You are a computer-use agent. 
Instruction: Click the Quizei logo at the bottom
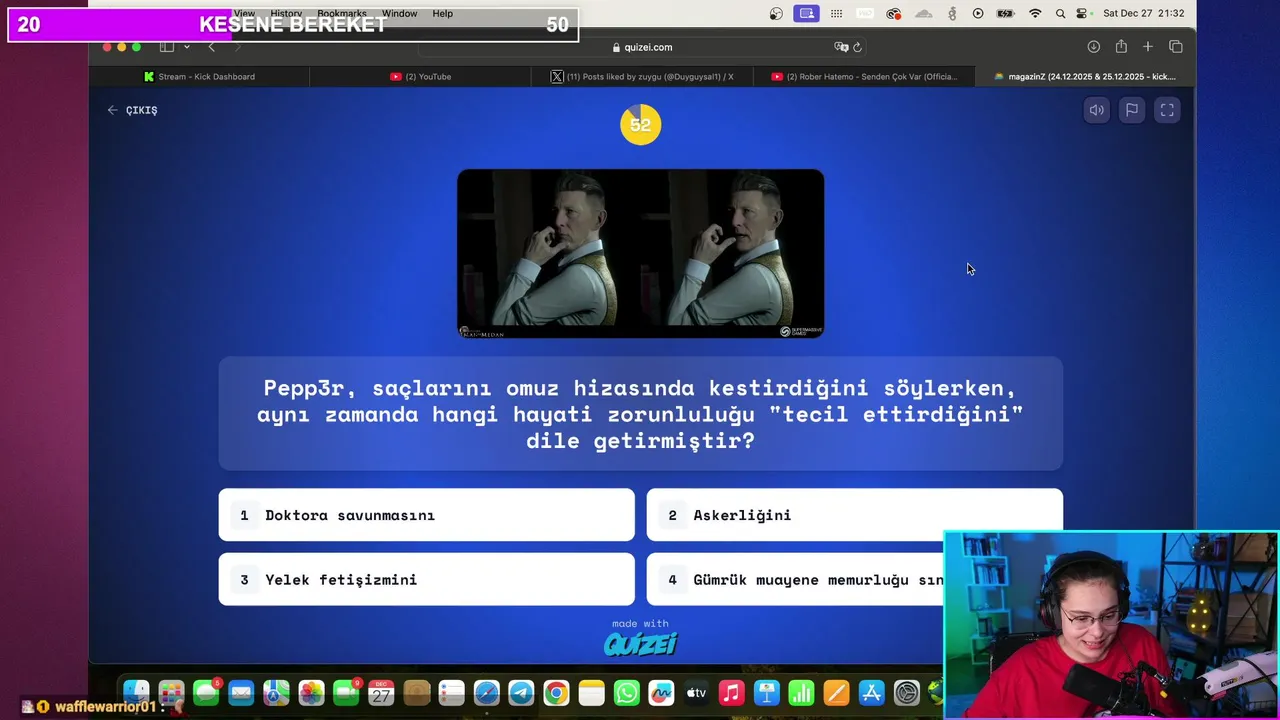(640, 644)
